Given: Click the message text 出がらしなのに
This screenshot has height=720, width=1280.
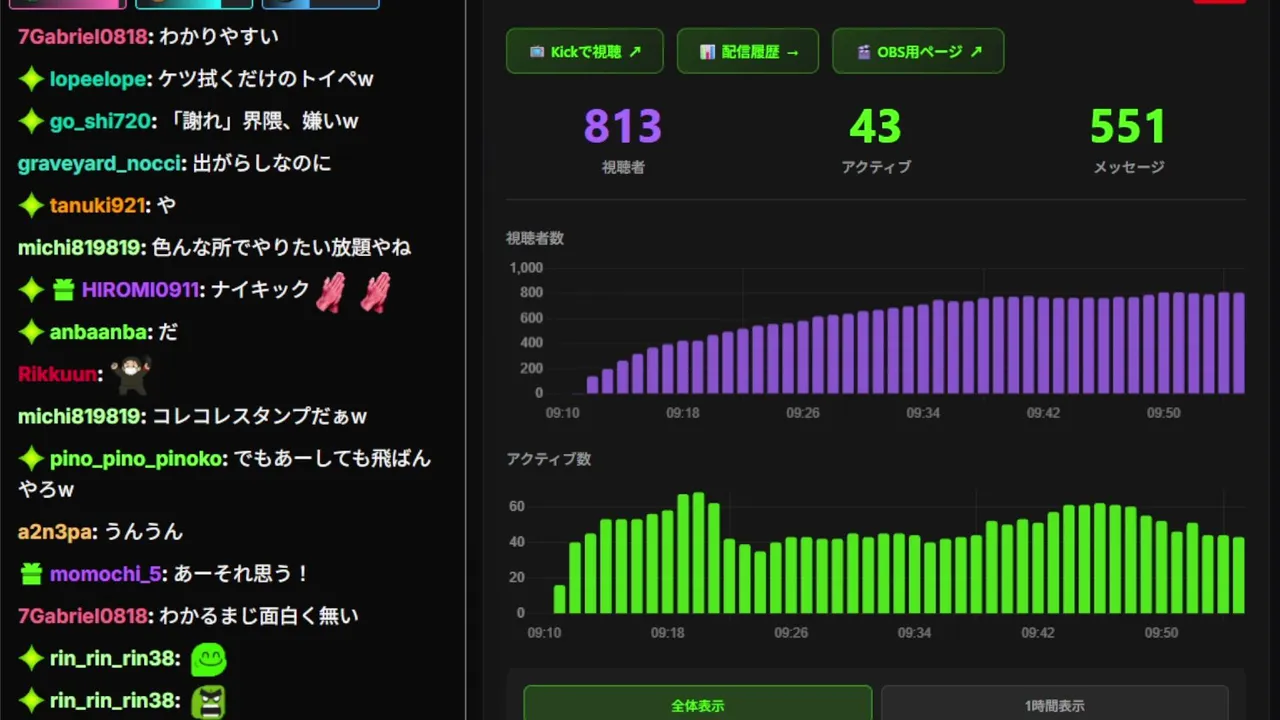Looking at the screenshot, I should (262, 163).
